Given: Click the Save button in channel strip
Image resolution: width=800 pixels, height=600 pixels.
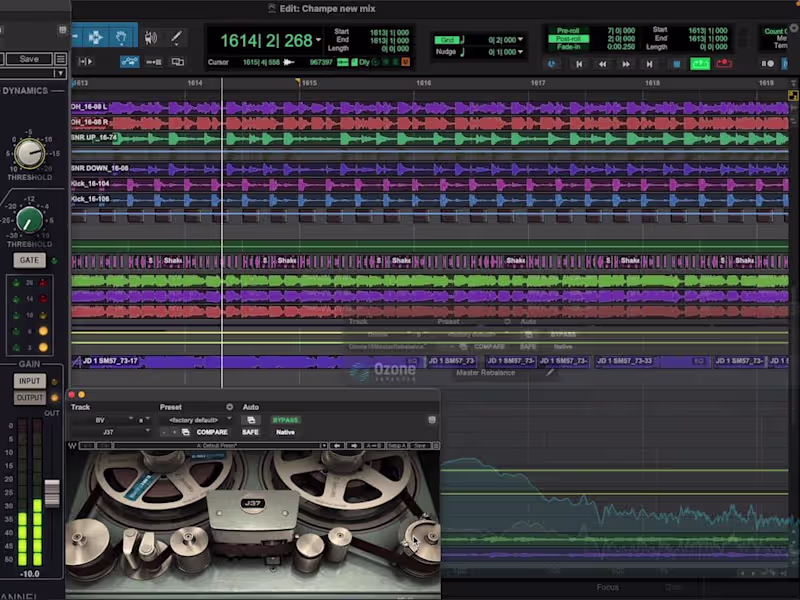Looking at the screenshot, I should coord(29,59).
